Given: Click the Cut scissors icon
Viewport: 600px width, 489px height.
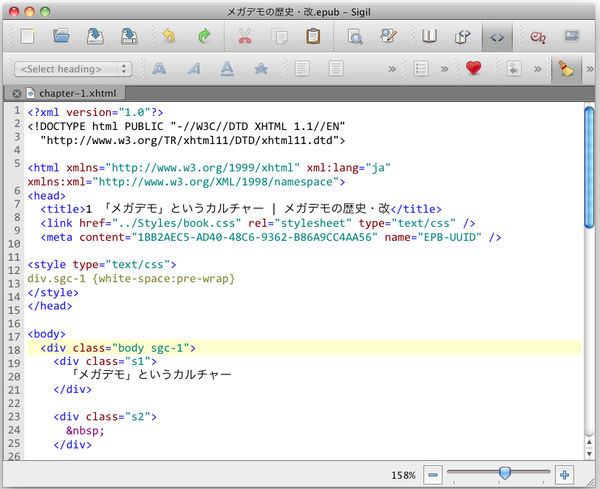Looking at the screenshot, I should point(245,37).
